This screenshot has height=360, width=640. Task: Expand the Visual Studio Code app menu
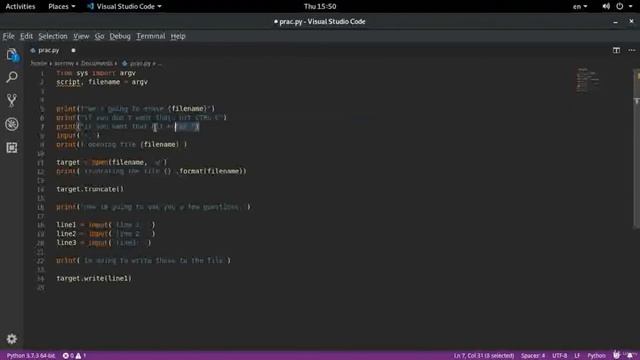124,6
